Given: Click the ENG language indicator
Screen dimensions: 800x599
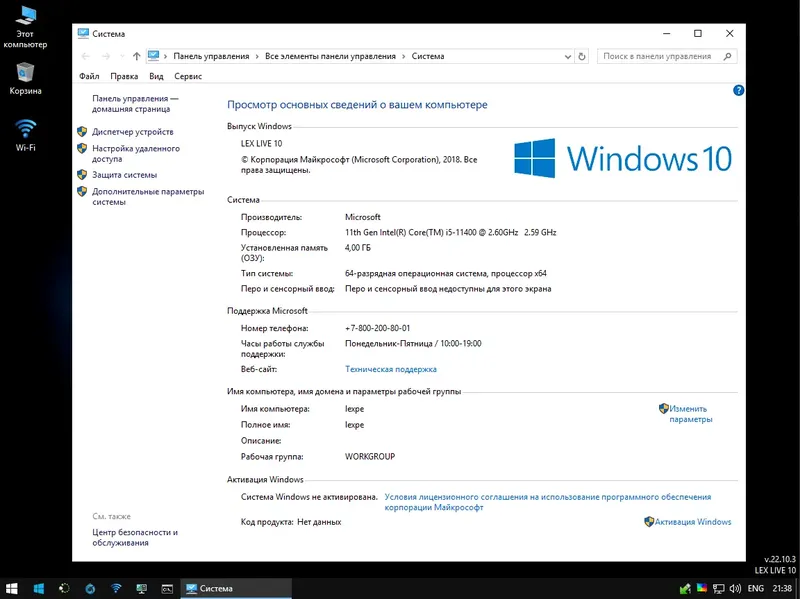Looking at the screenshot, I should pyautogui.click(x=756, y=588).
